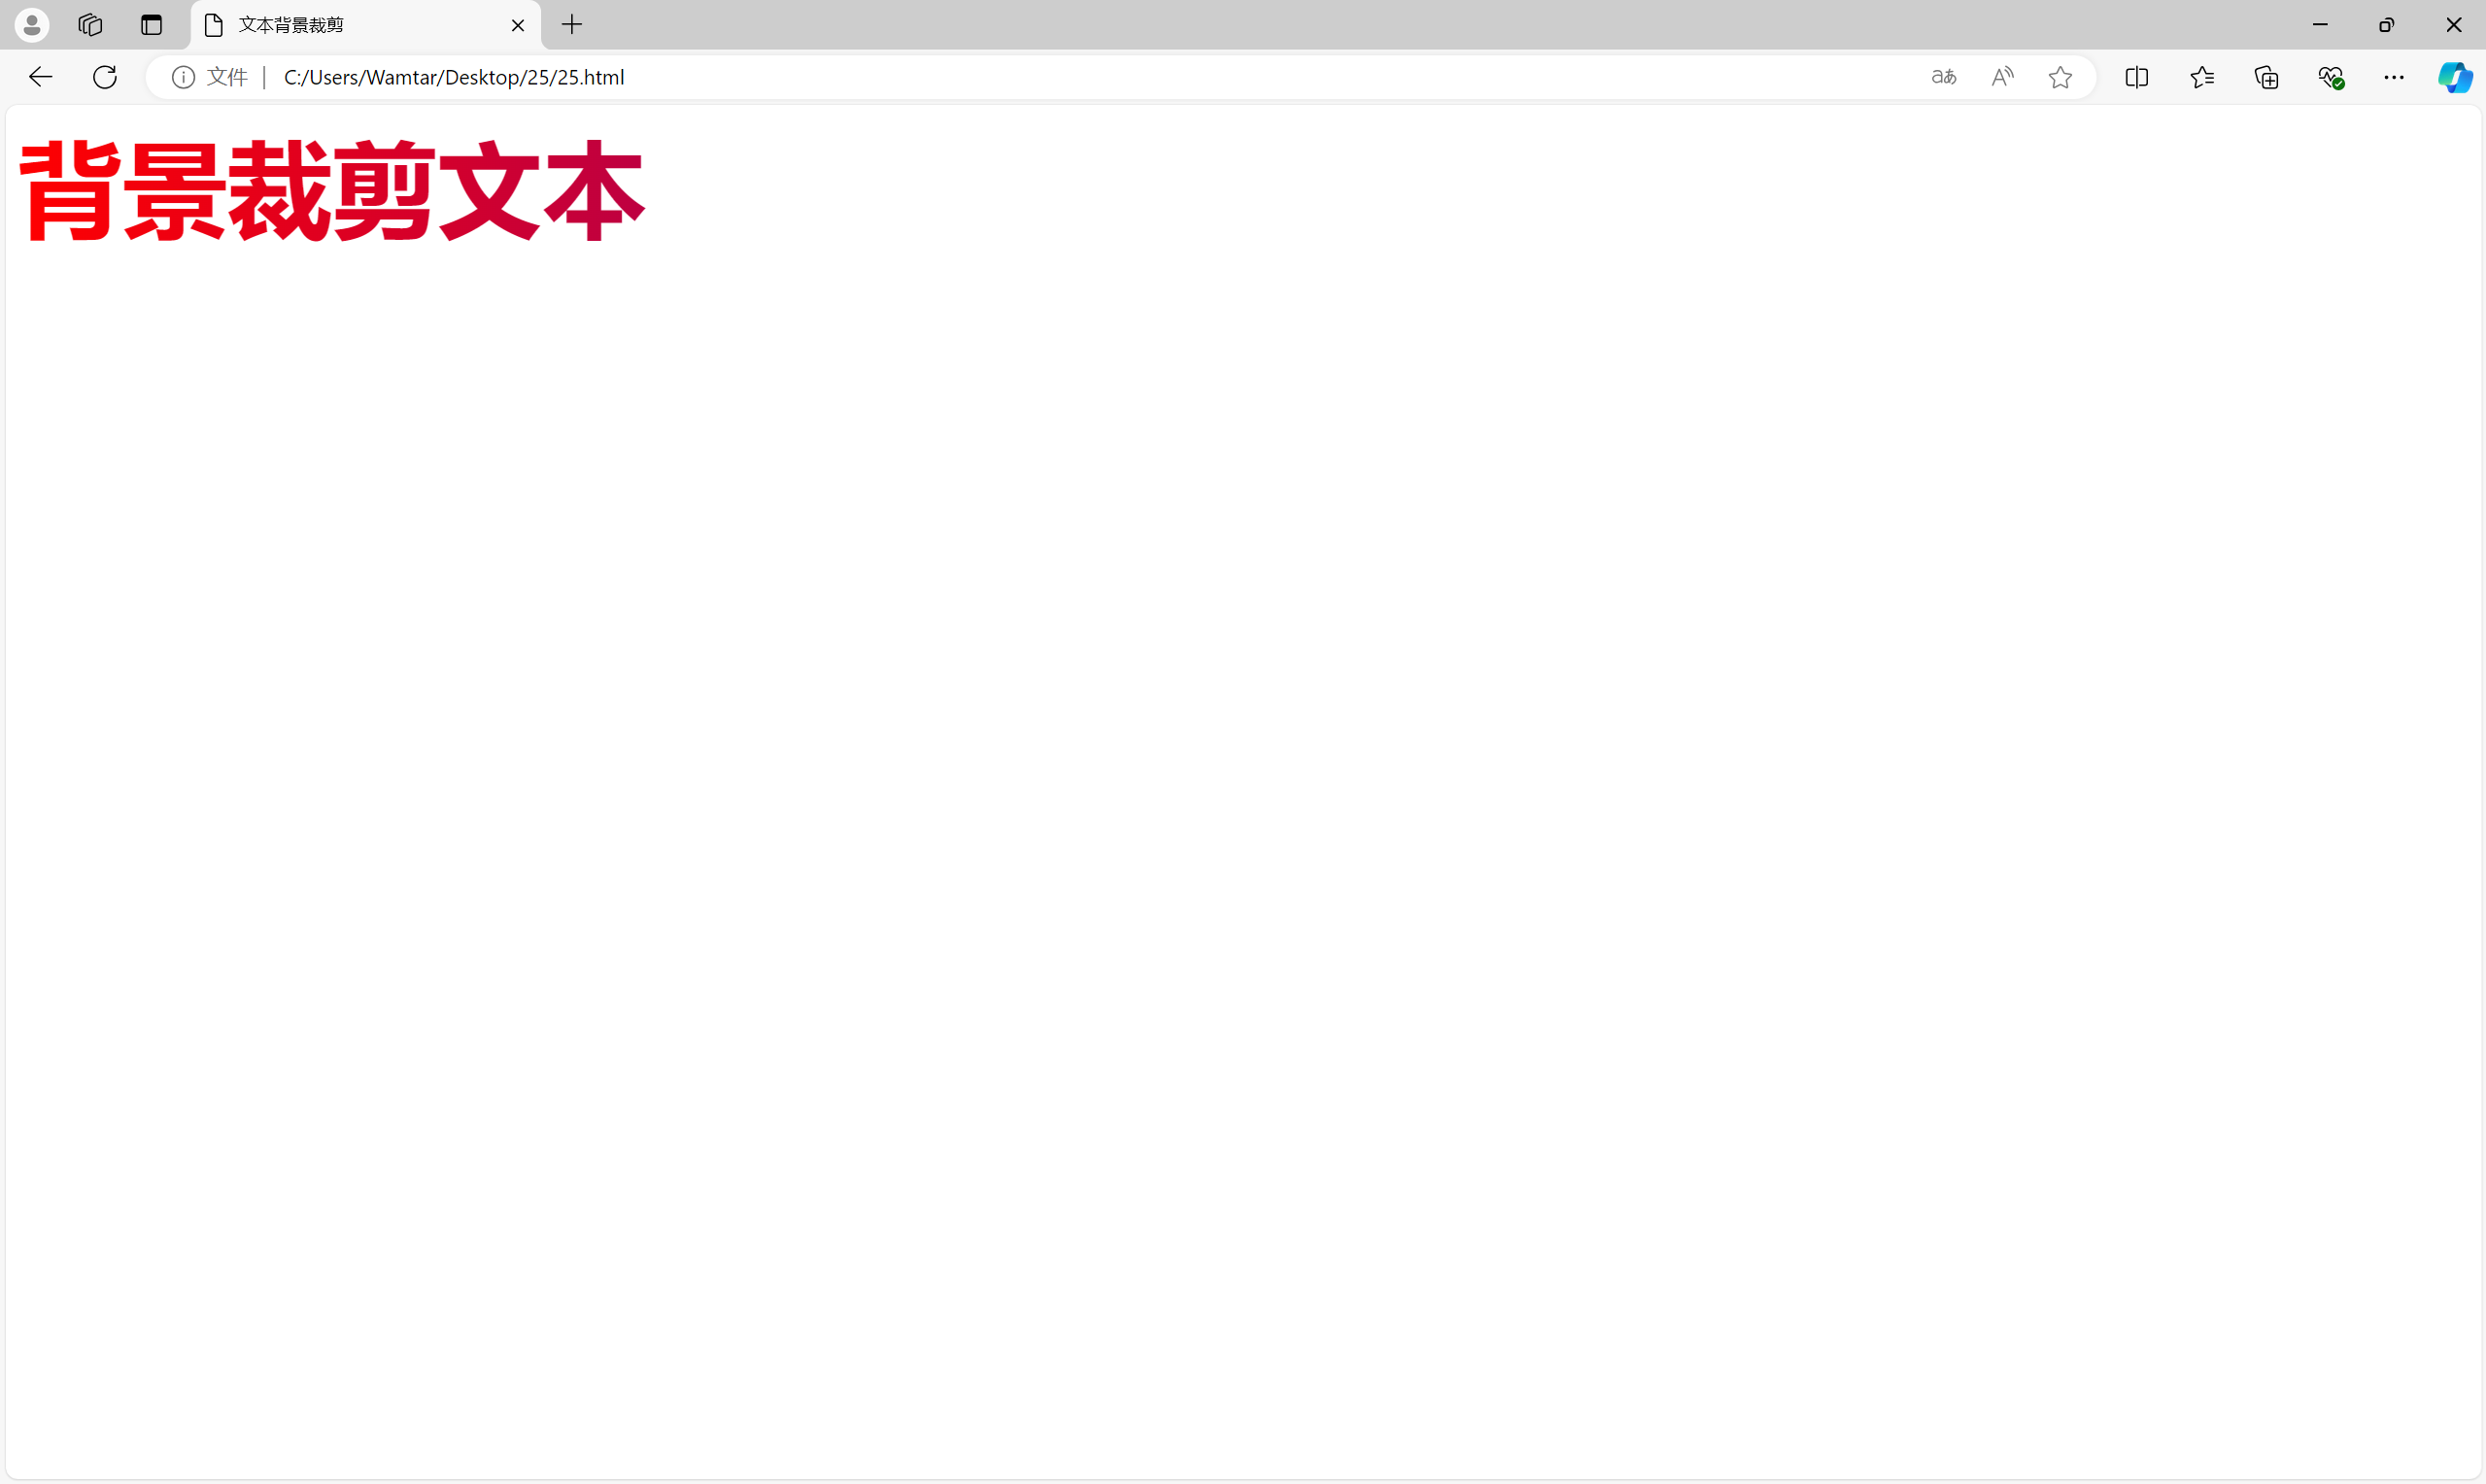
Task: Click the browser refresh icon
Action: [104, 76]
